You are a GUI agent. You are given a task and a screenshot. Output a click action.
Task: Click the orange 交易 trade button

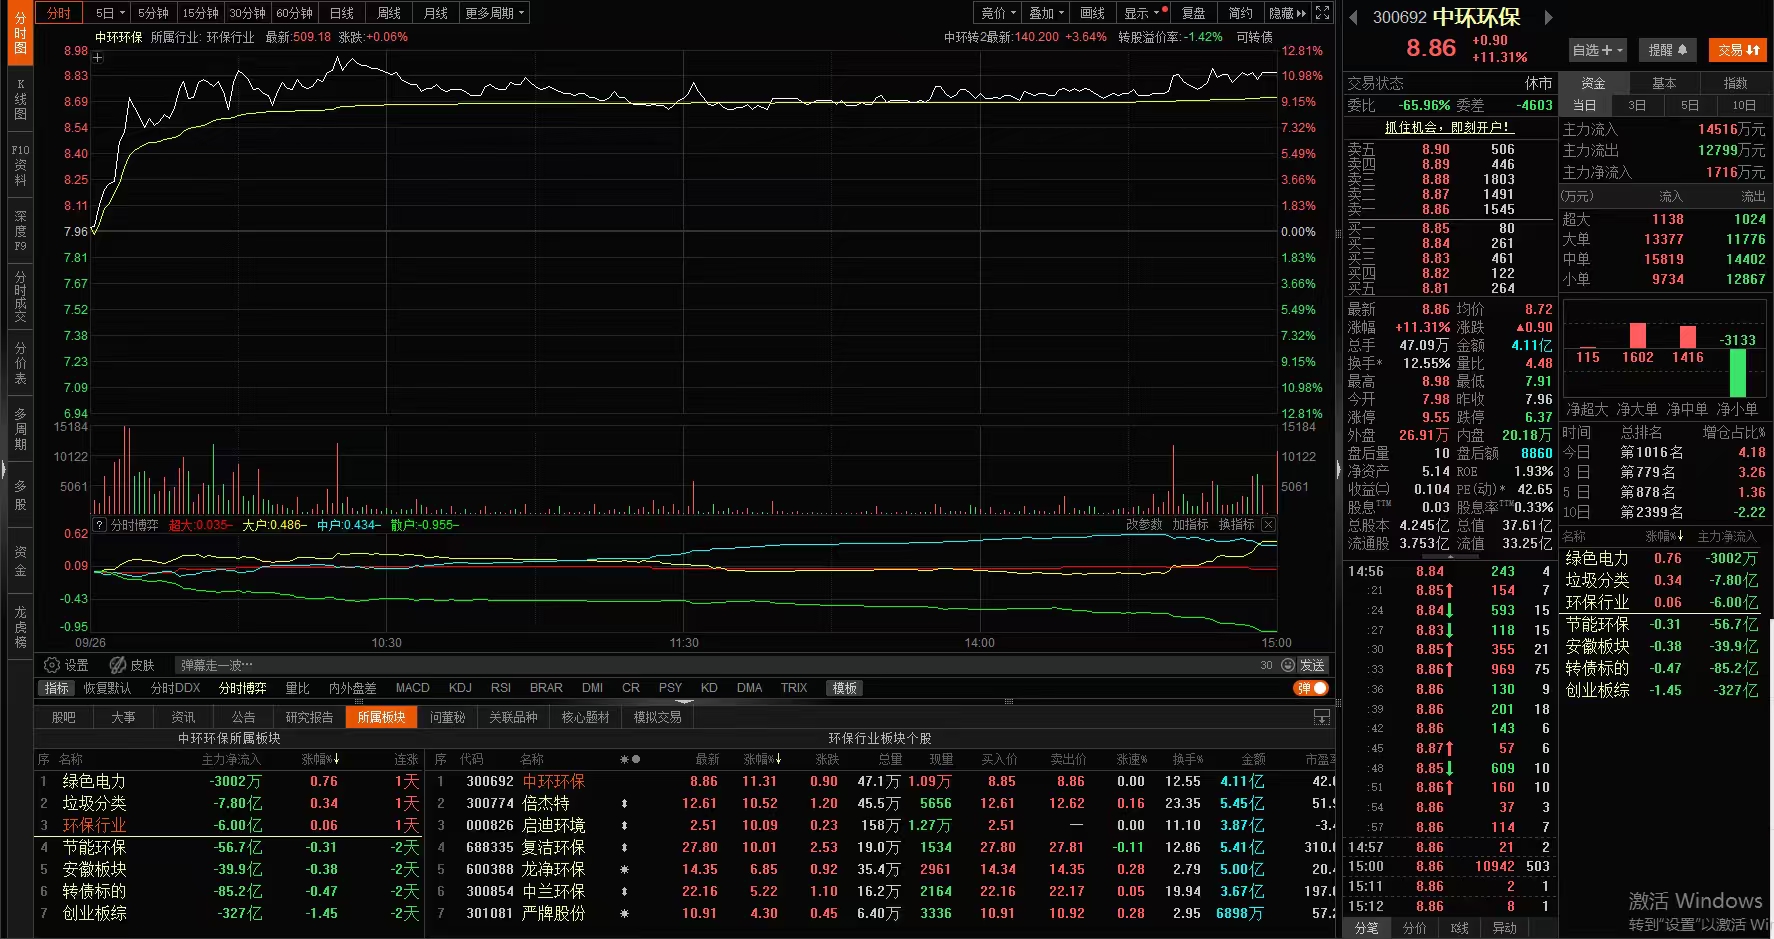point(1738,50)
